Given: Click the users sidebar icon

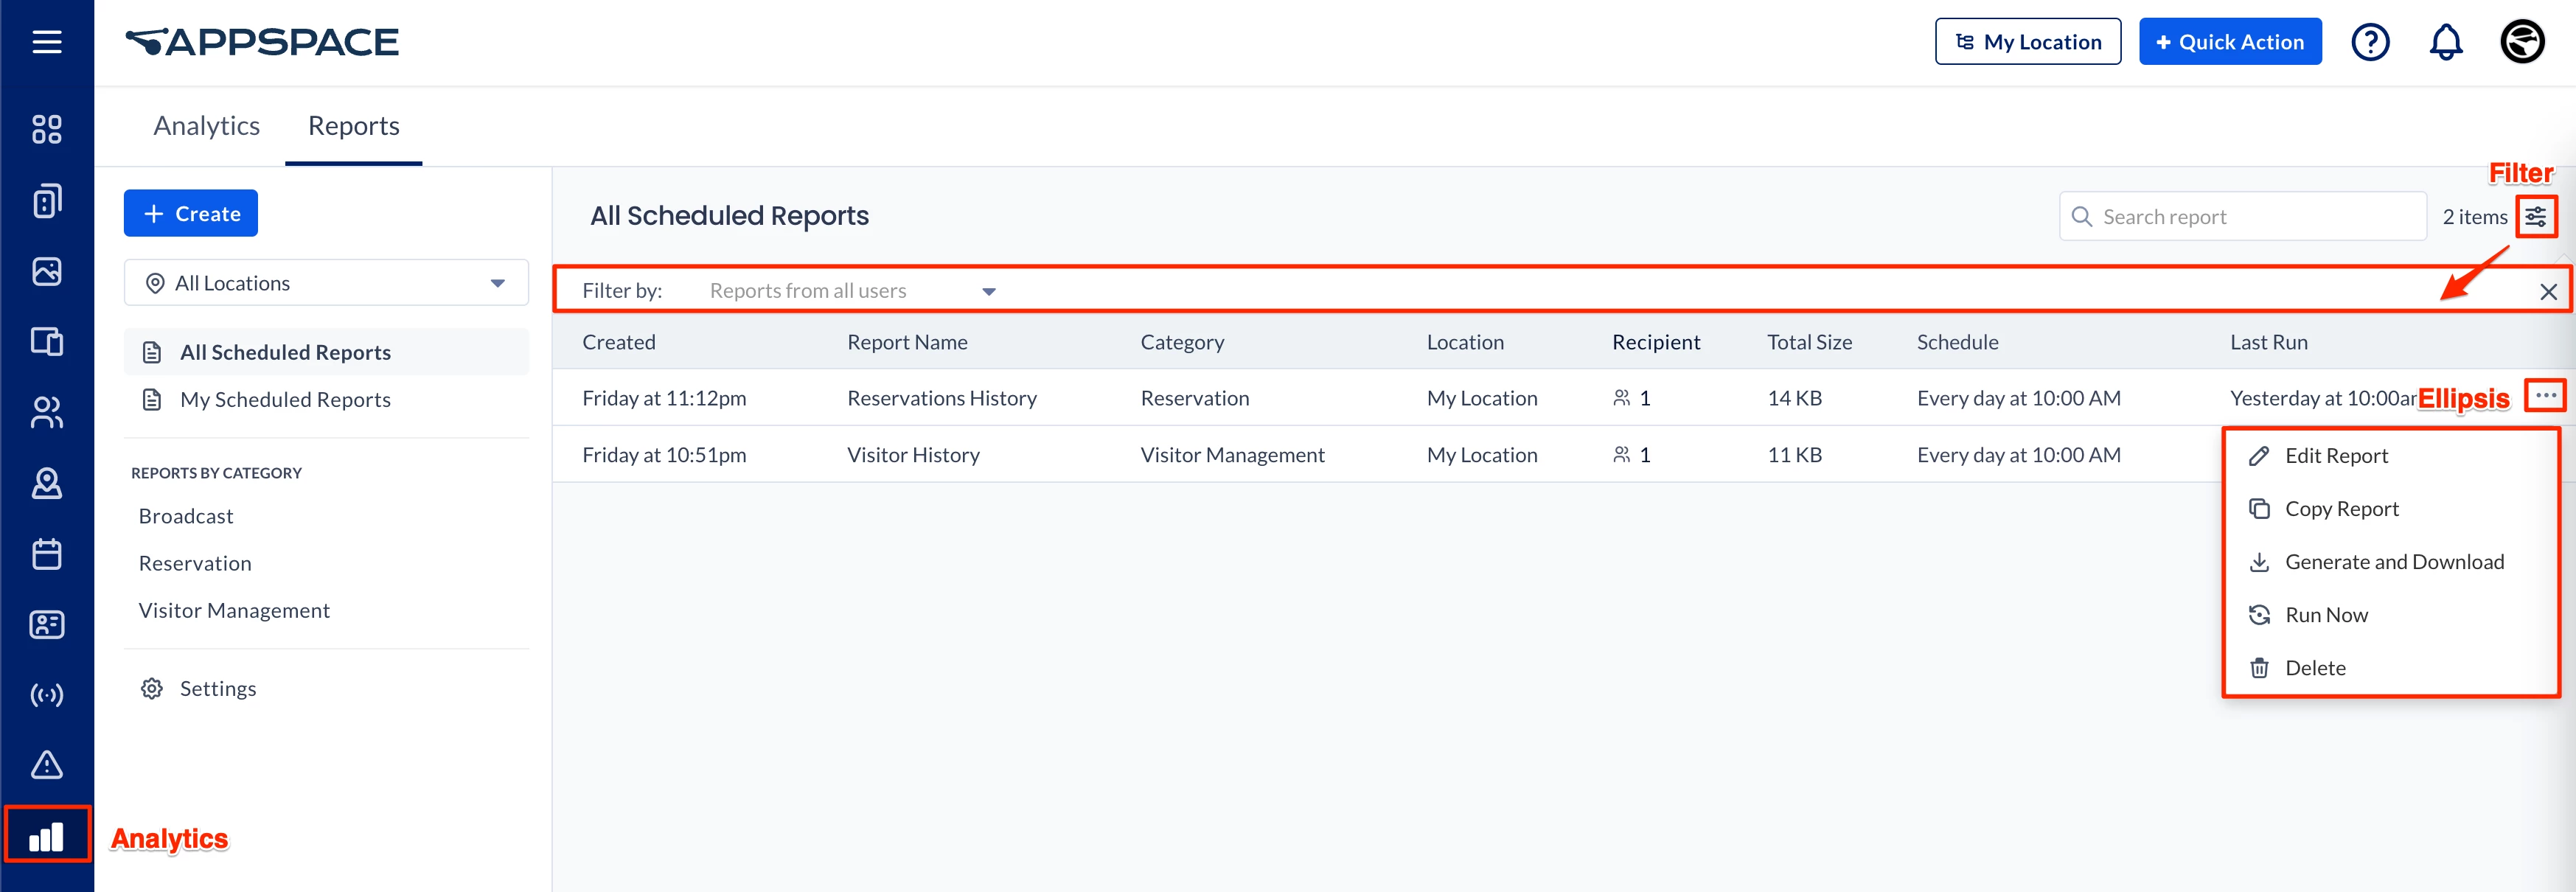Looking at the screenshot, I should (47, 412).
